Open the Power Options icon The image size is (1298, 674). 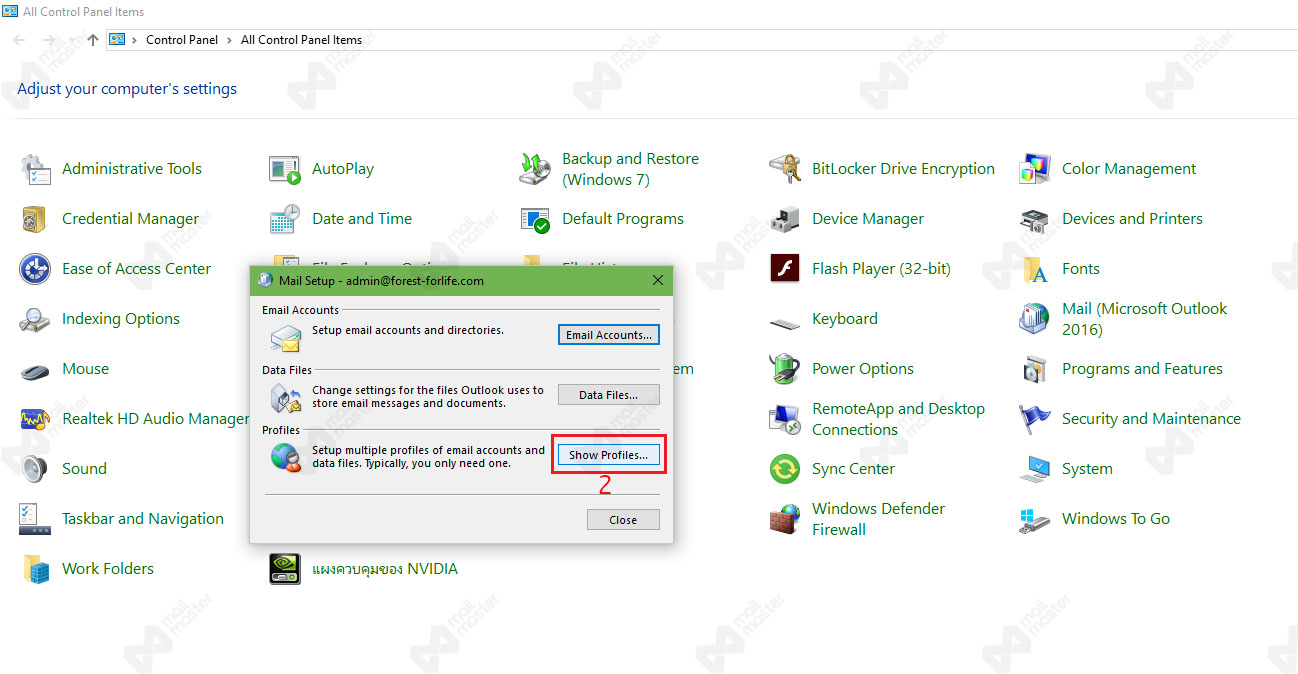click(785, 369)
